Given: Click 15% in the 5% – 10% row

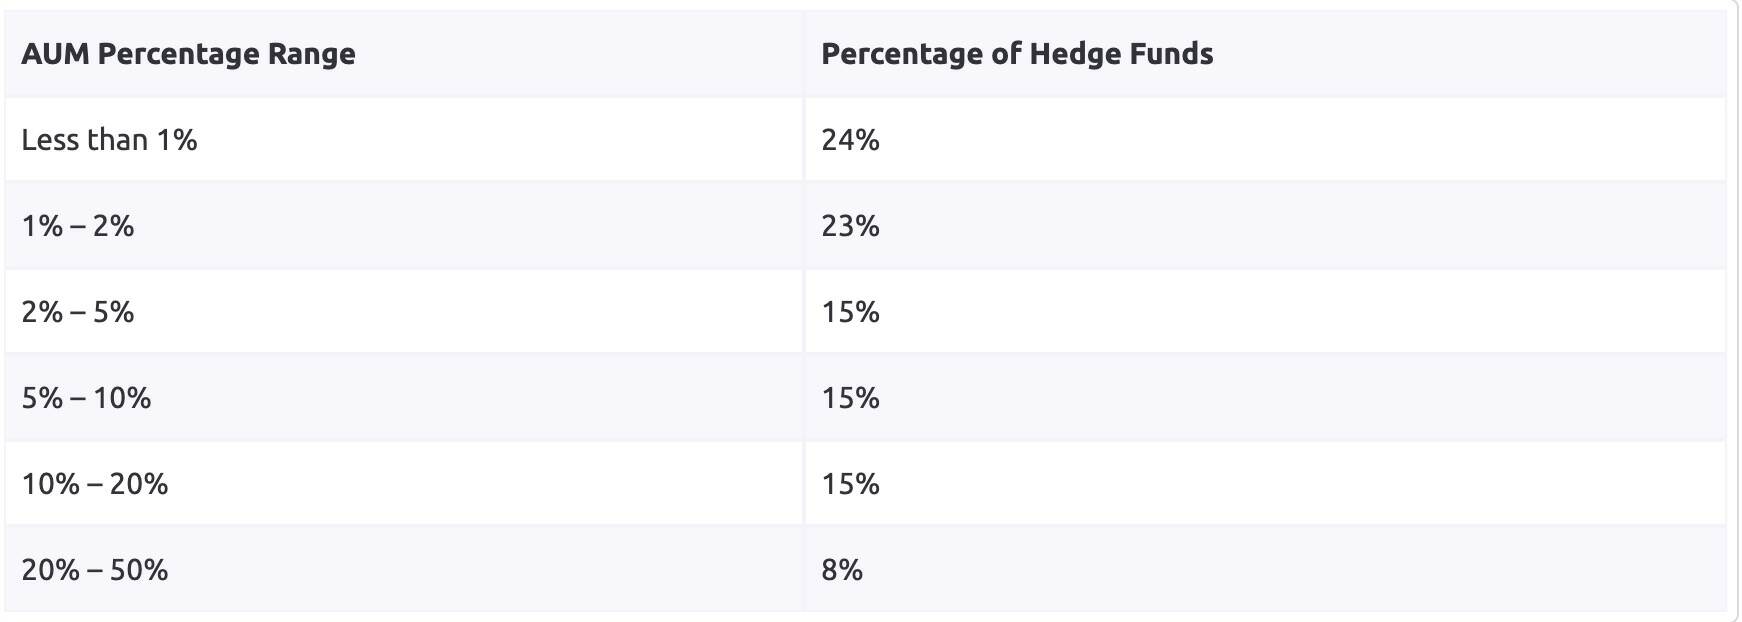Looking at the screenshot, I should [x=850, y=398].
